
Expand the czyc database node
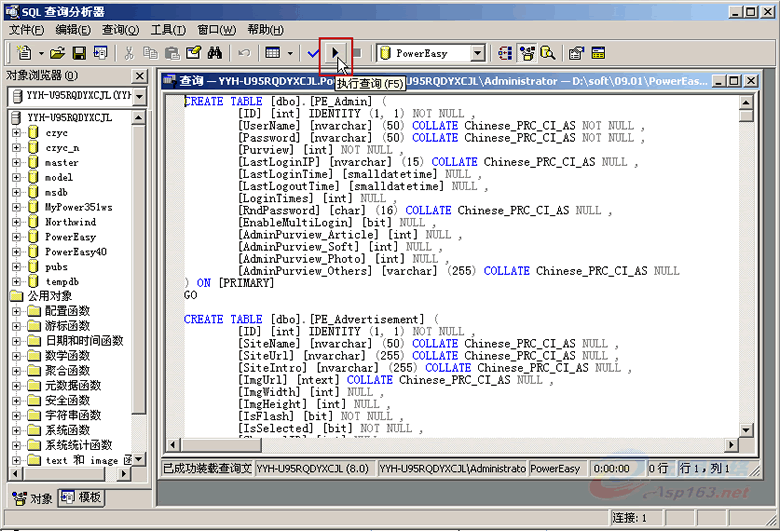pos(16,133)
